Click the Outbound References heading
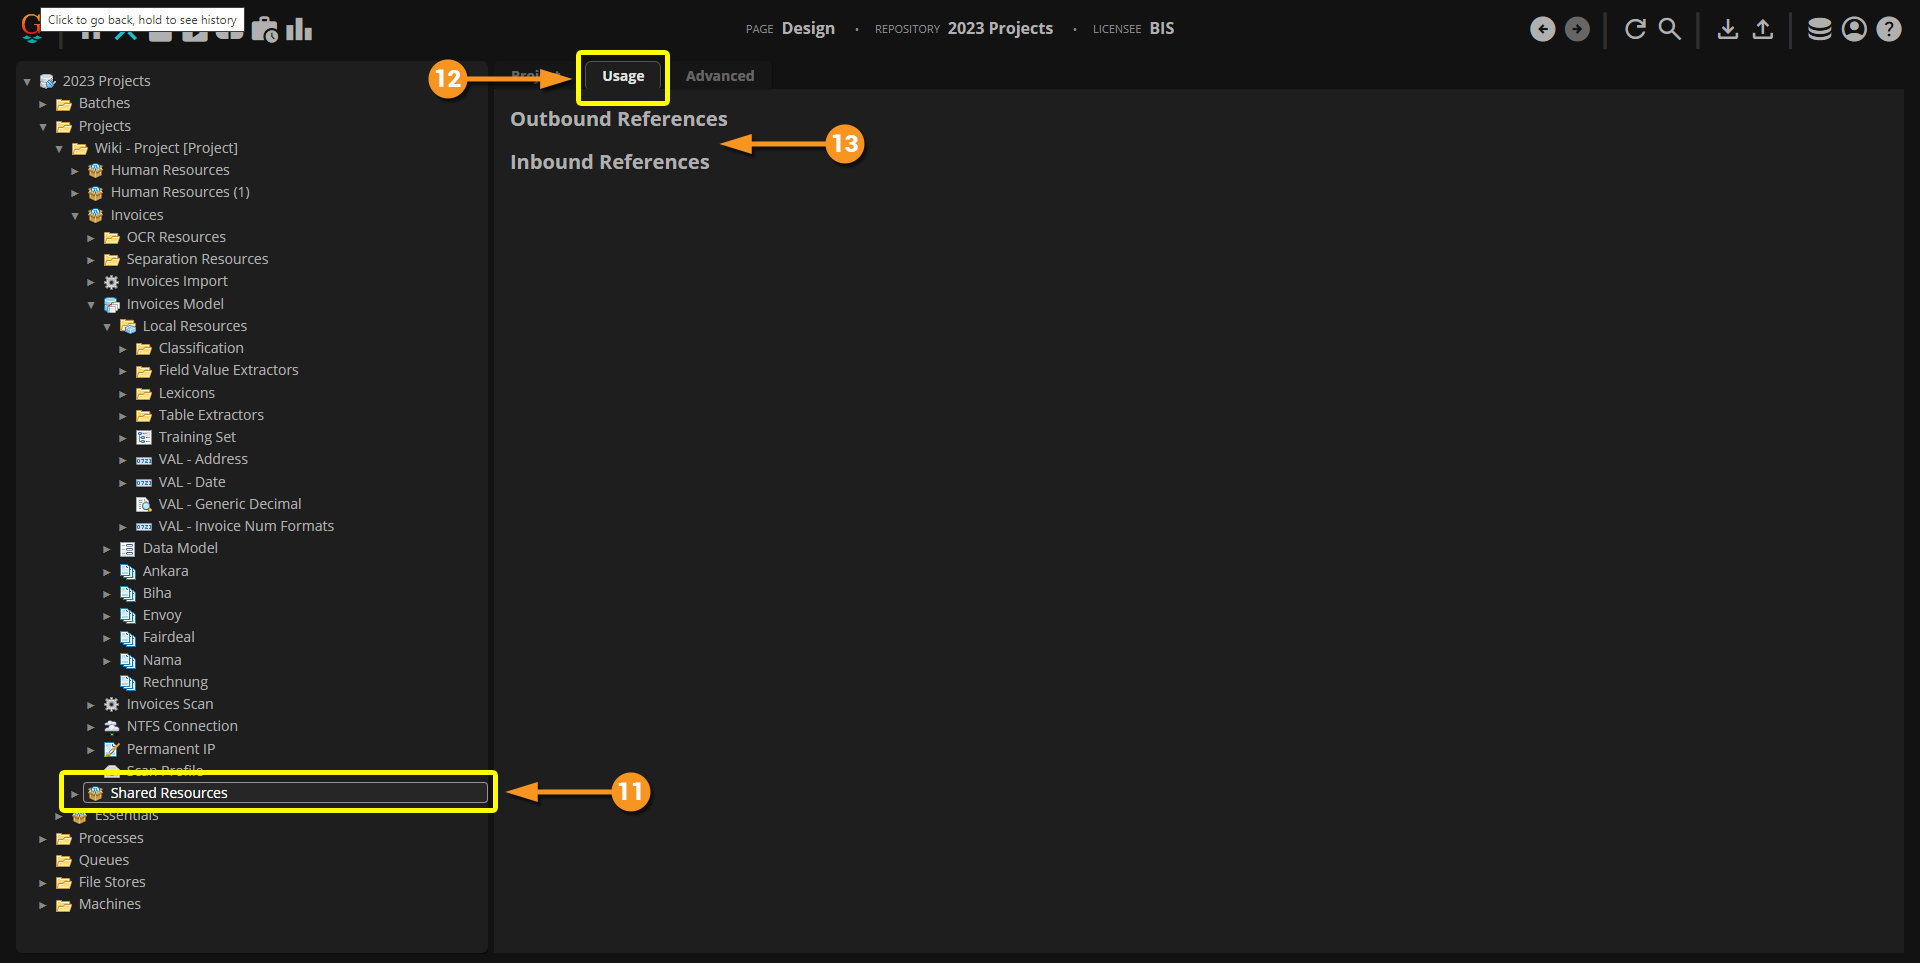The image size is (1920, 963). [619, 119]
